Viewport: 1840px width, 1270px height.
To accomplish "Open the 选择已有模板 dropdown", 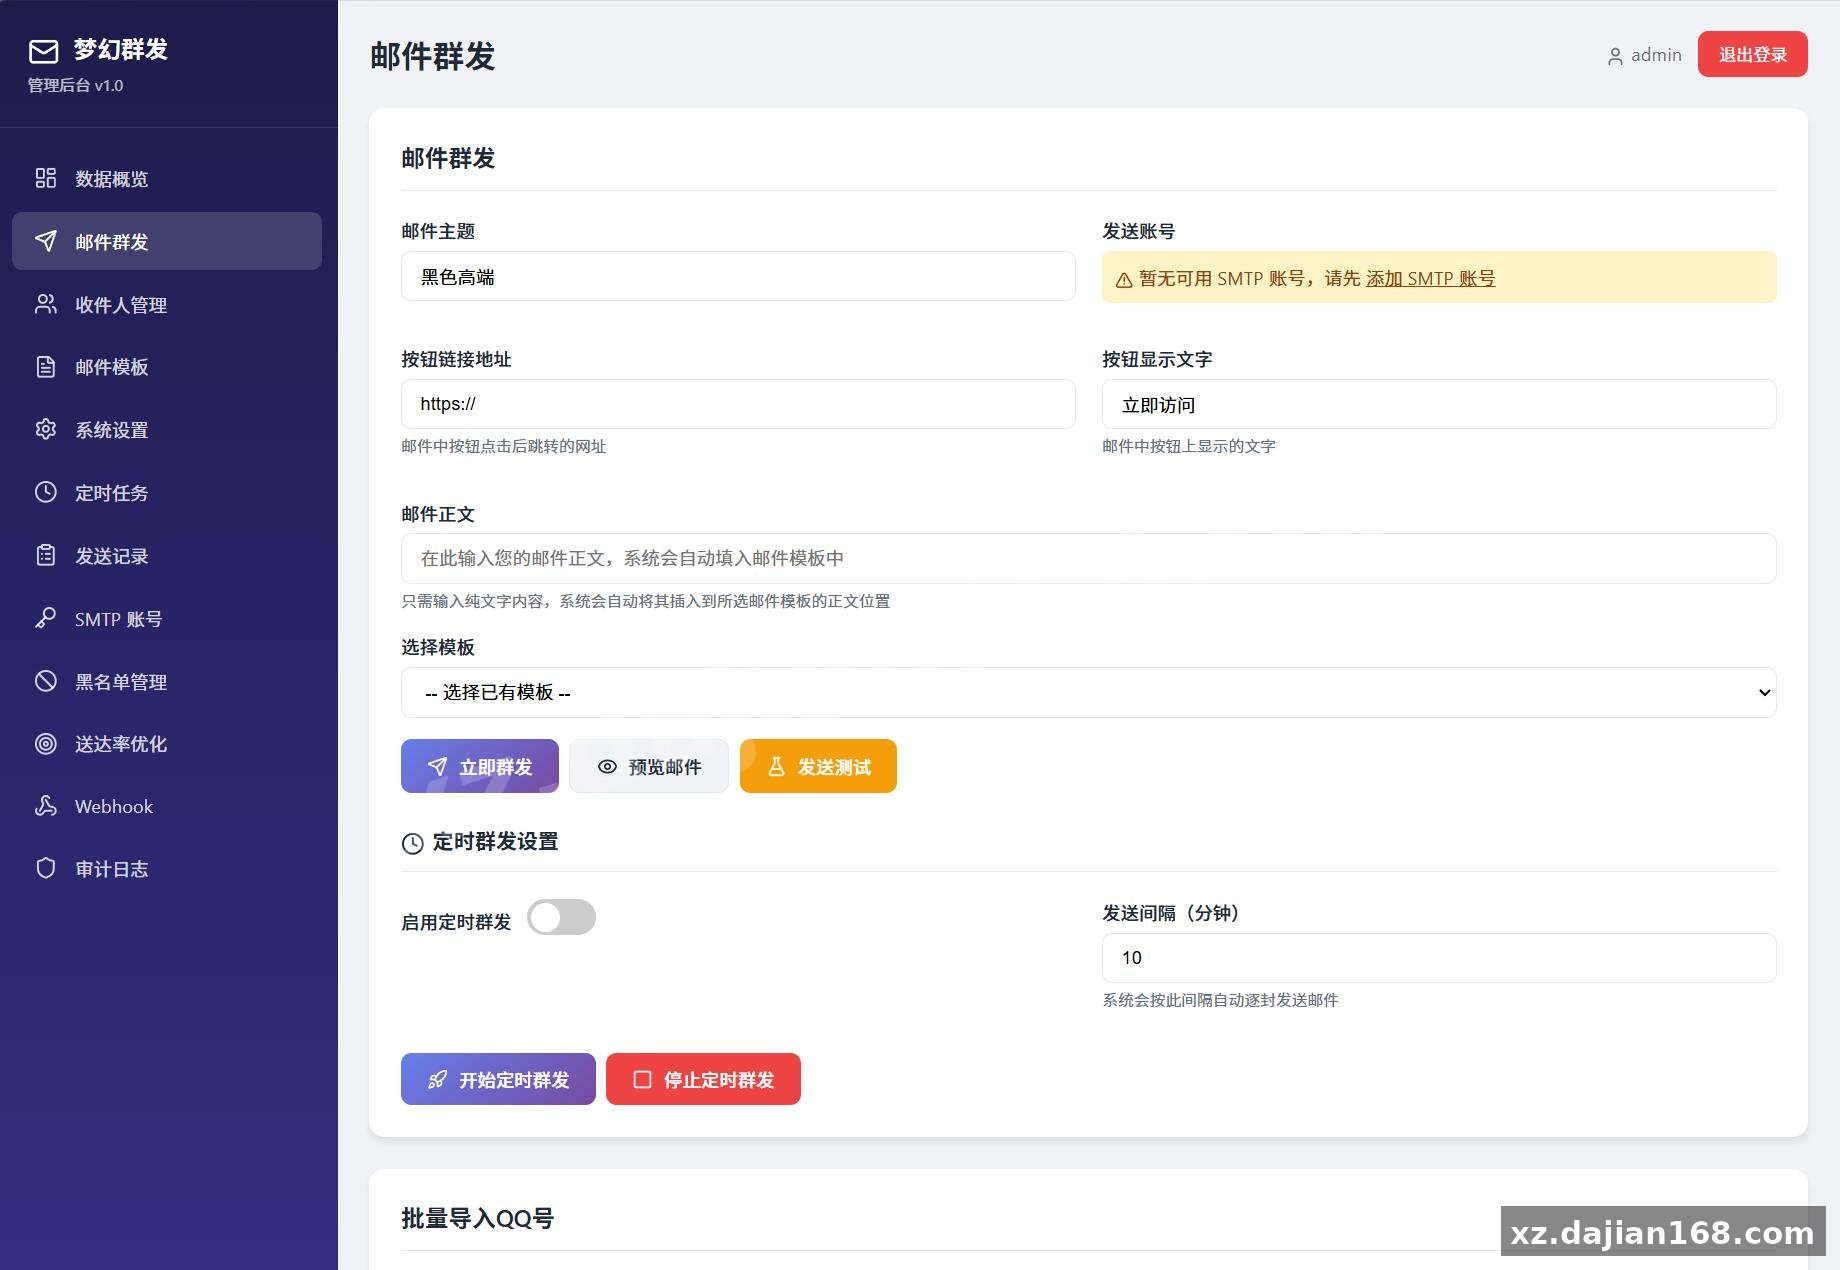I will (x=1088, y=692).
